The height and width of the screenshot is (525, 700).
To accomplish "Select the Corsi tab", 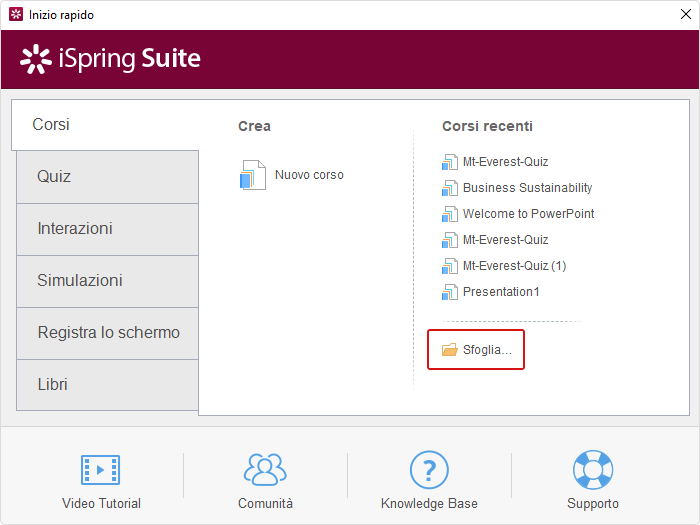I will pyautogui.click(x=105, y=125).
